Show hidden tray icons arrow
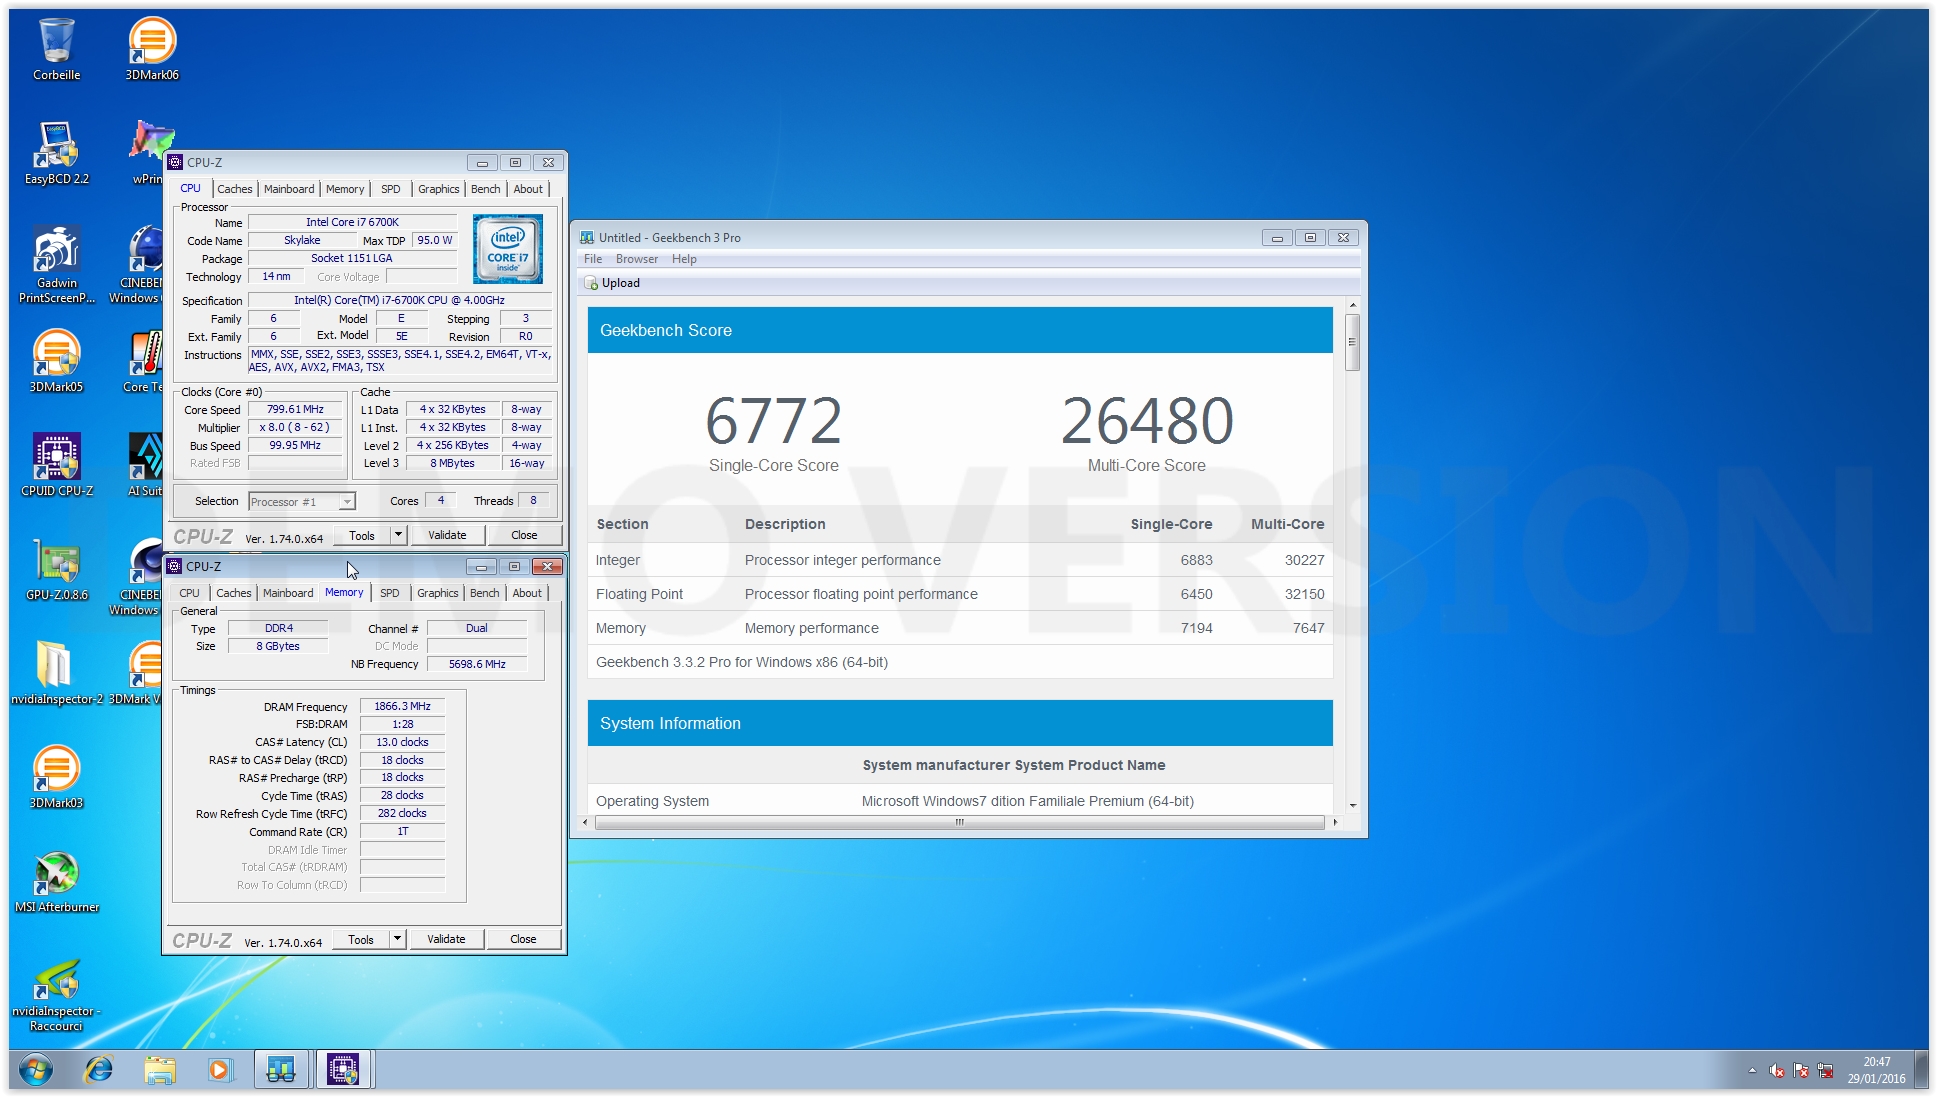This screenshot has width=1937, height=1097. 1752,1070
